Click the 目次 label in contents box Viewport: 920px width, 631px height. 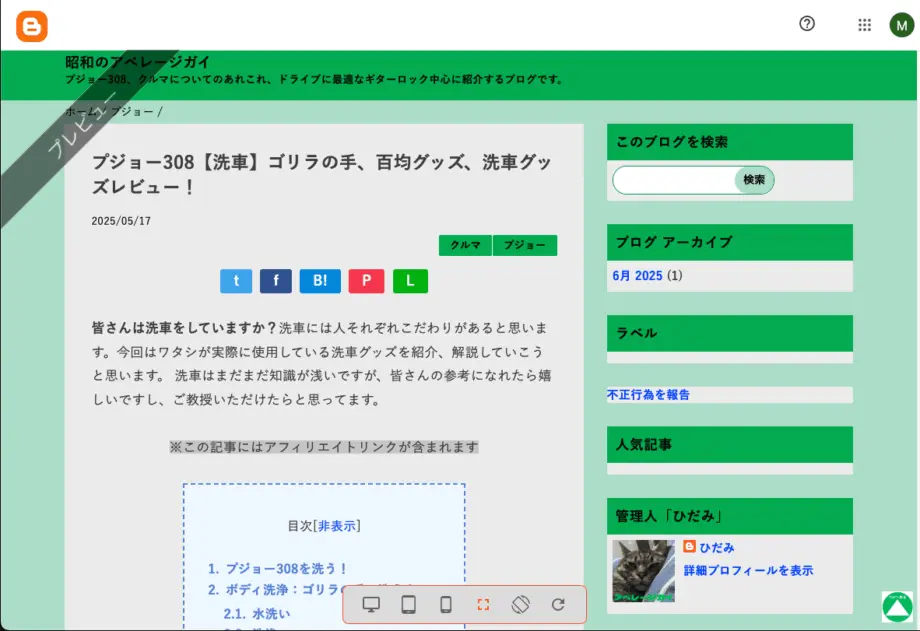[300, 525]
